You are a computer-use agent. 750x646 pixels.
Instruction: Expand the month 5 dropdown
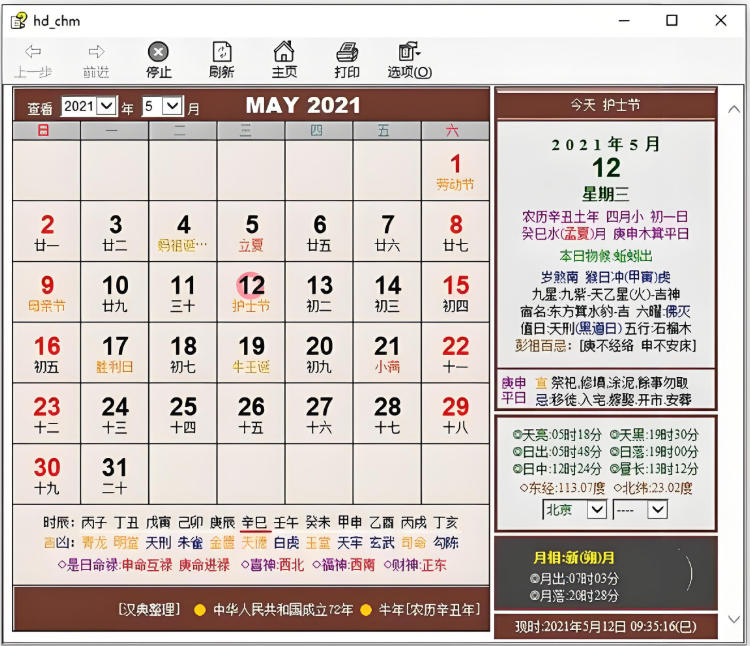(172, 106)
